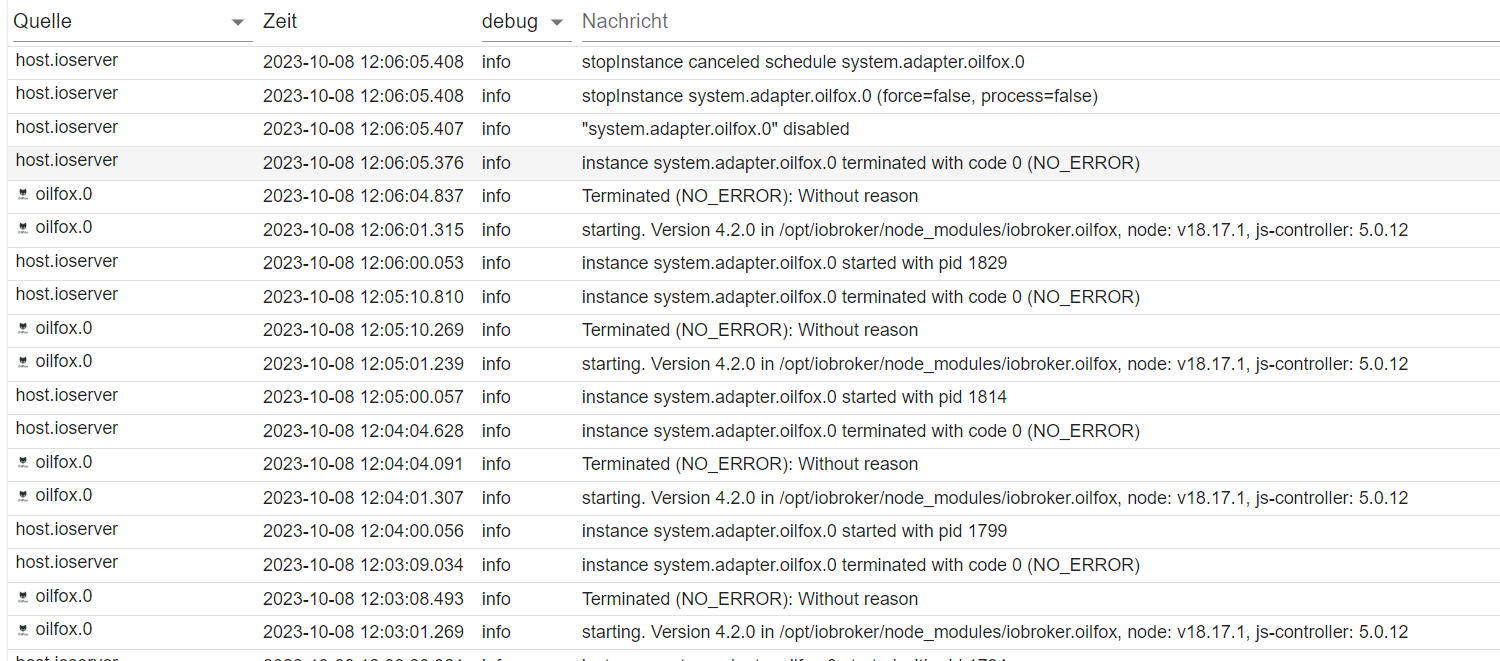Select the stopInstance canceled schedule message
The height and width of the screenshot is (661, 1500).
point(803,62)
